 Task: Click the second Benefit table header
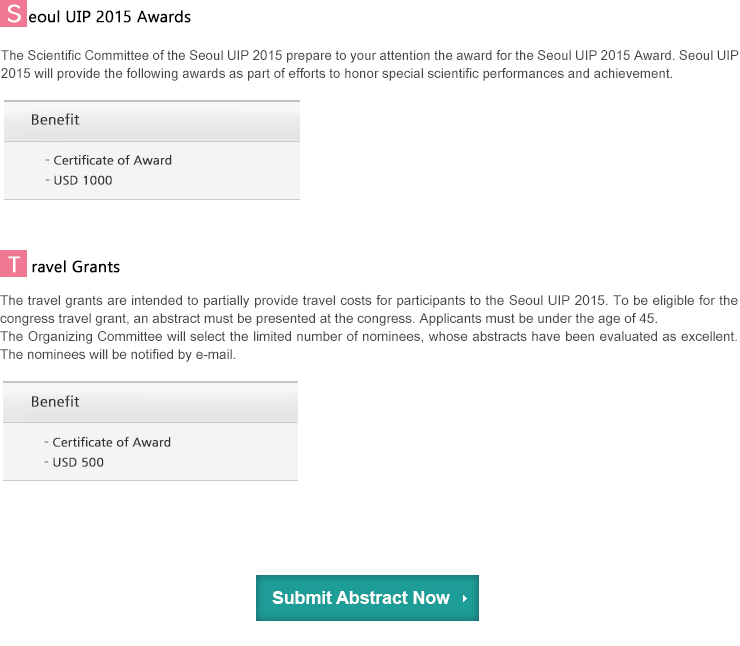pos(150,402)
